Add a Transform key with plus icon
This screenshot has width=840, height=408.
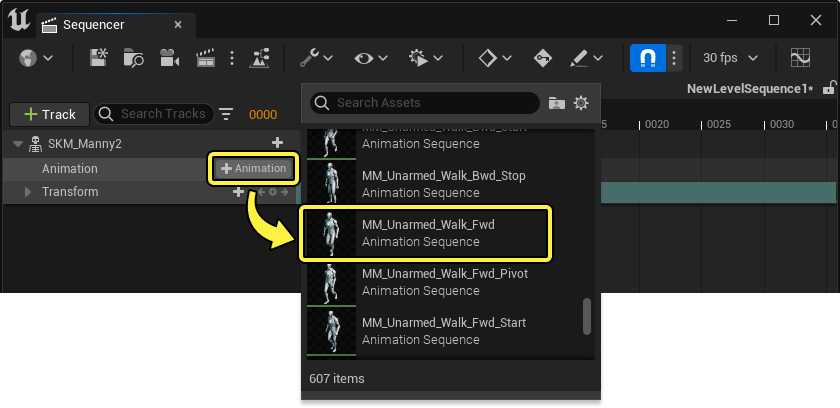pyautogui.click(x=238, y=192)
